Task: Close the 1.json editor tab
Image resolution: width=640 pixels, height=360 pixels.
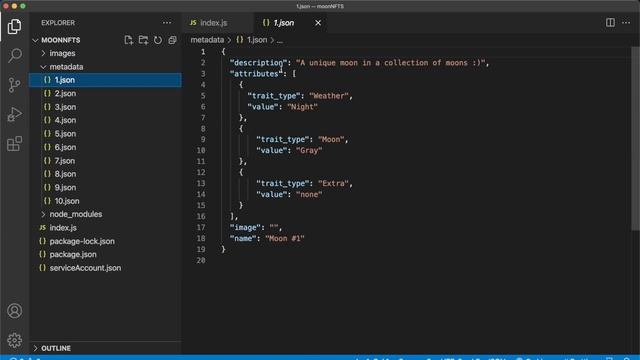Action: click(x=318, y=23)
